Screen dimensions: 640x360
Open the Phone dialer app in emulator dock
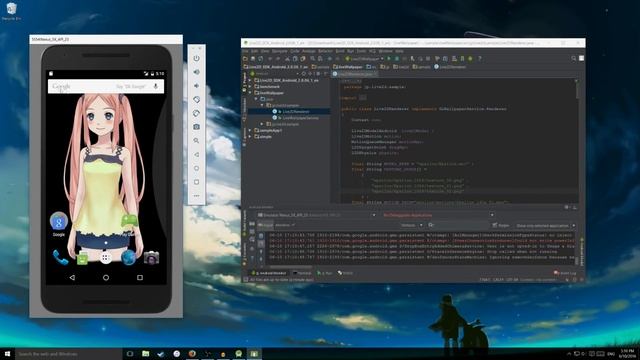pyautogui.click(x=60, y=258)
